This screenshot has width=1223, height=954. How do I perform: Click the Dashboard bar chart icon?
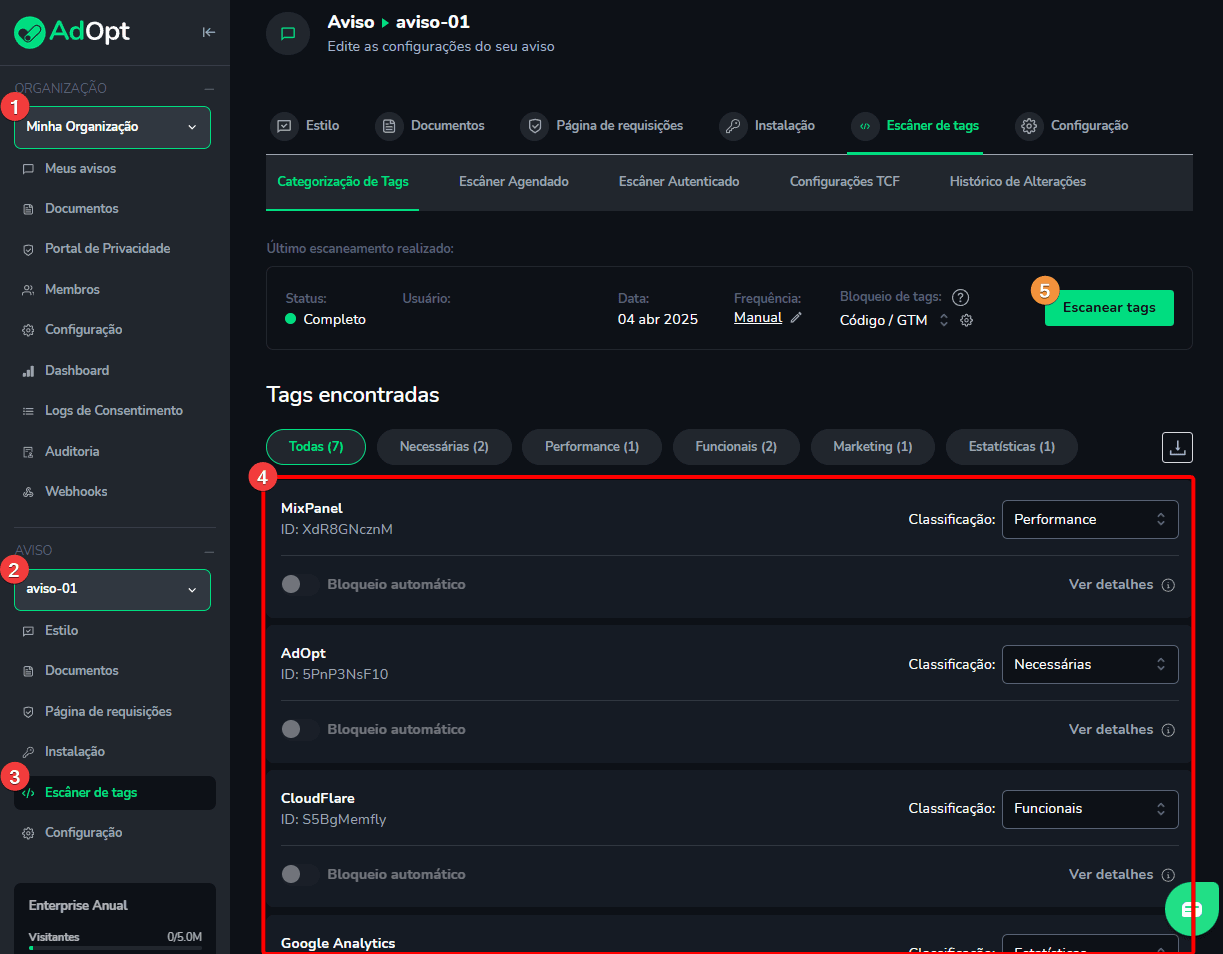coord(28,371)
